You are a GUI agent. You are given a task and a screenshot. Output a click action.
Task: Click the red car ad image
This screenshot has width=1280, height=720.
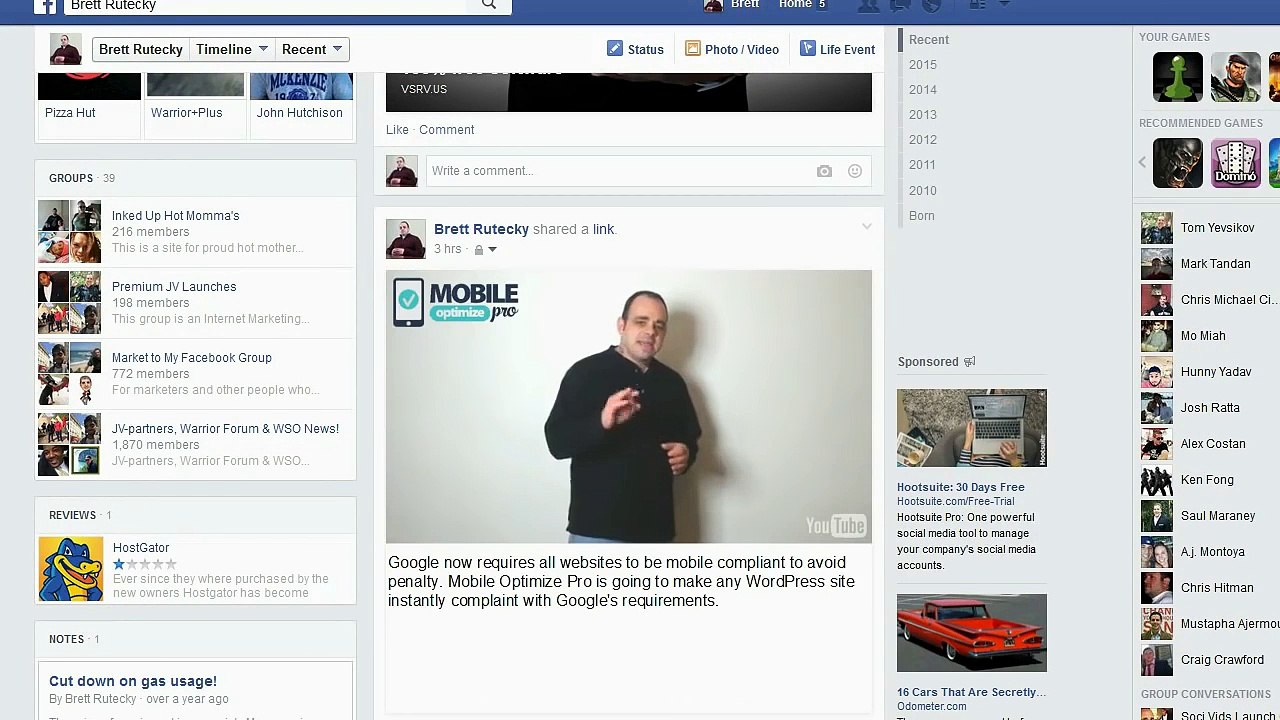tap(972, 633)
